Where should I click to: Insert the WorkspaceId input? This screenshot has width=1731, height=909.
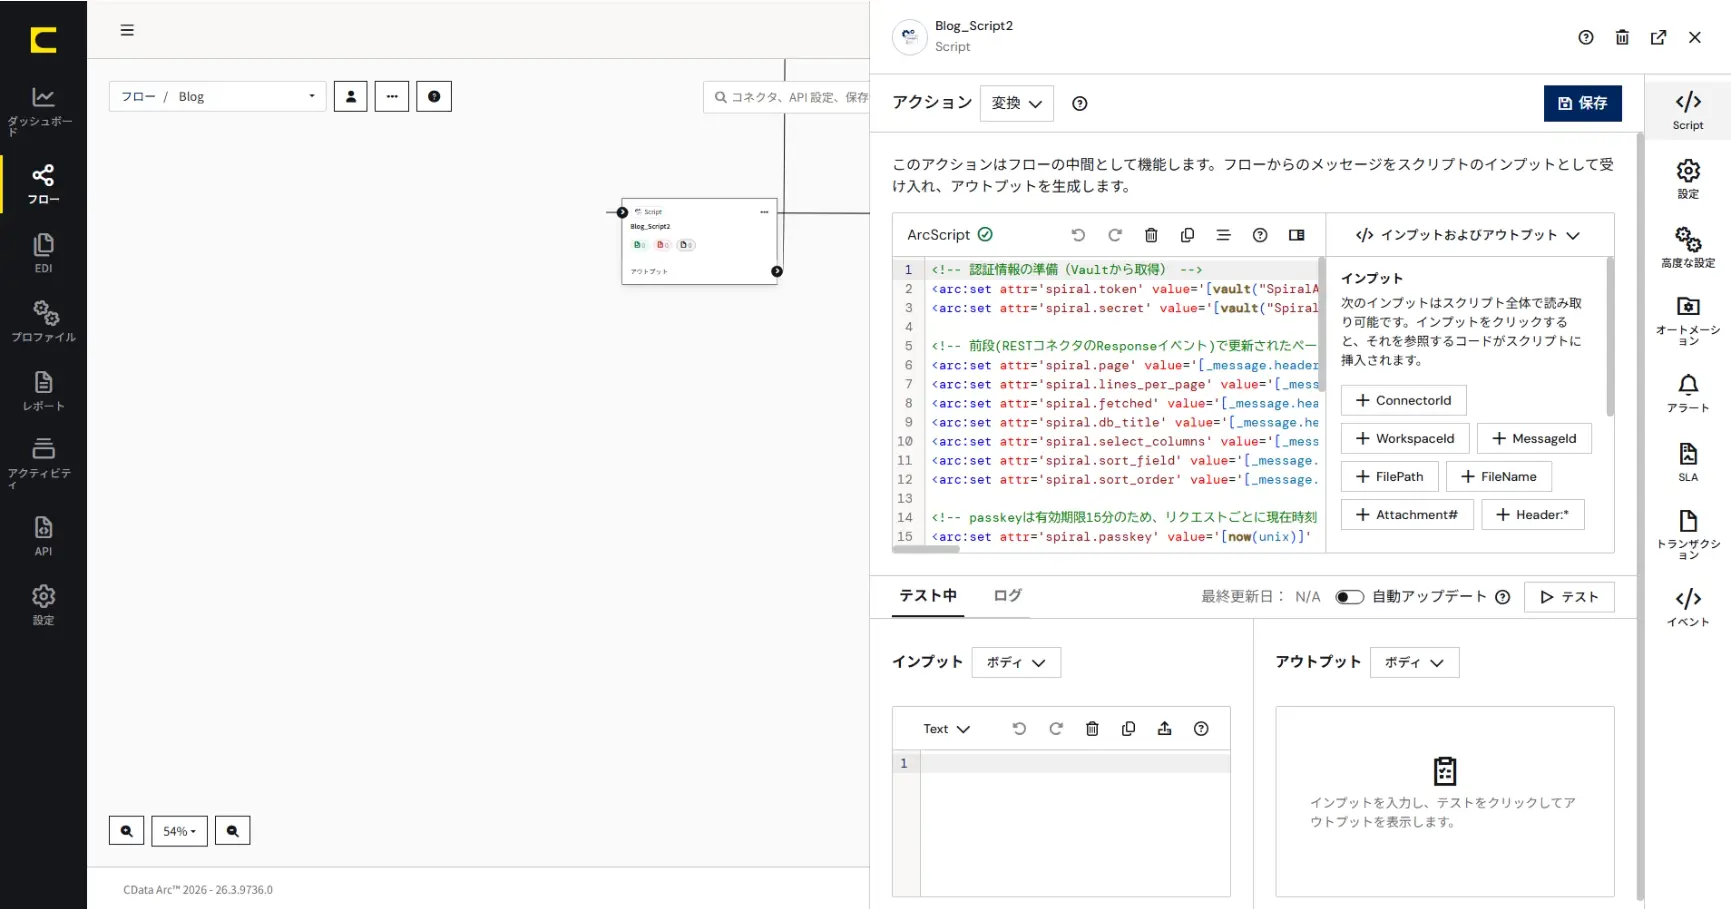coord(1405,438)
